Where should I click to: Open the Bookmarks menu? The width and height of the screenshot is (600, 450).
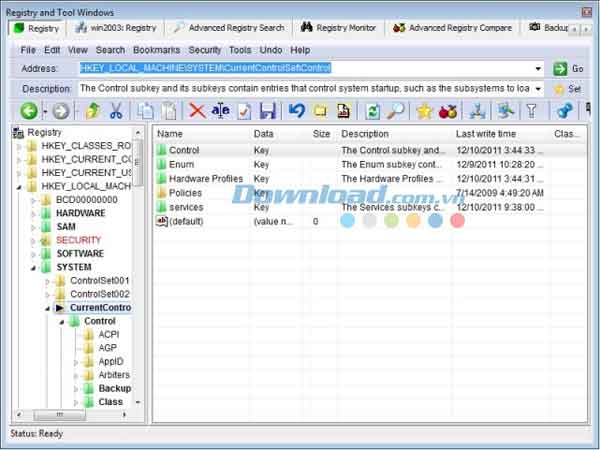157,50
